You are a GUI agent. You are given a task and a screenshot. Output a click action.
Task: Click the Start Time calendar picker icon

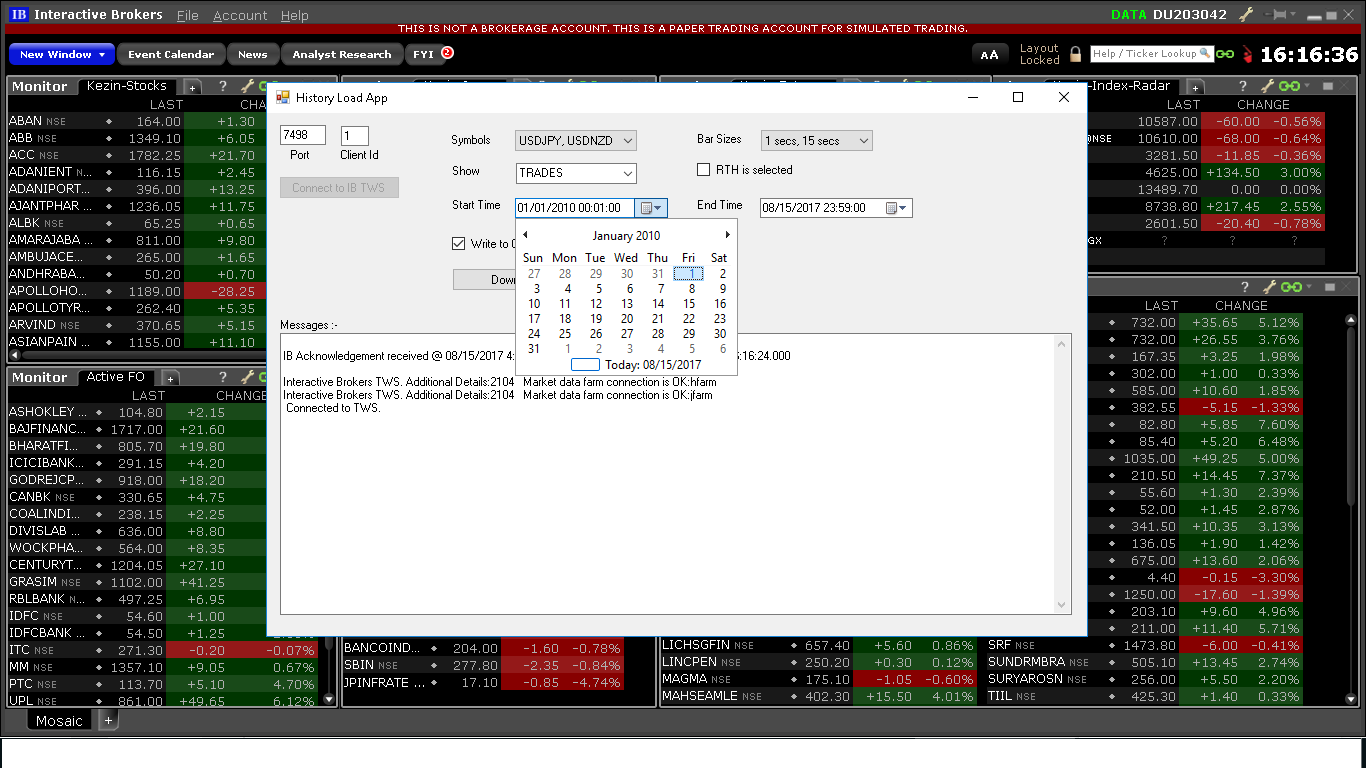(651, 208)
